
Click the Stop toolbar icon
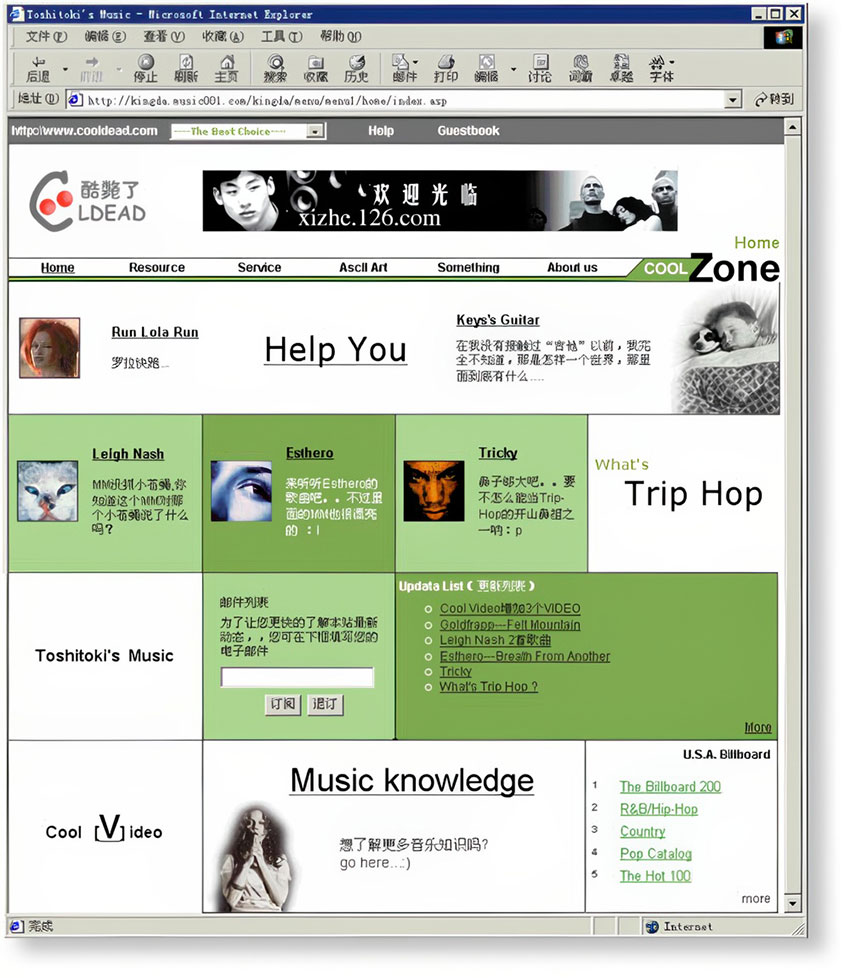pyautogui.click(x=145, y=69)
